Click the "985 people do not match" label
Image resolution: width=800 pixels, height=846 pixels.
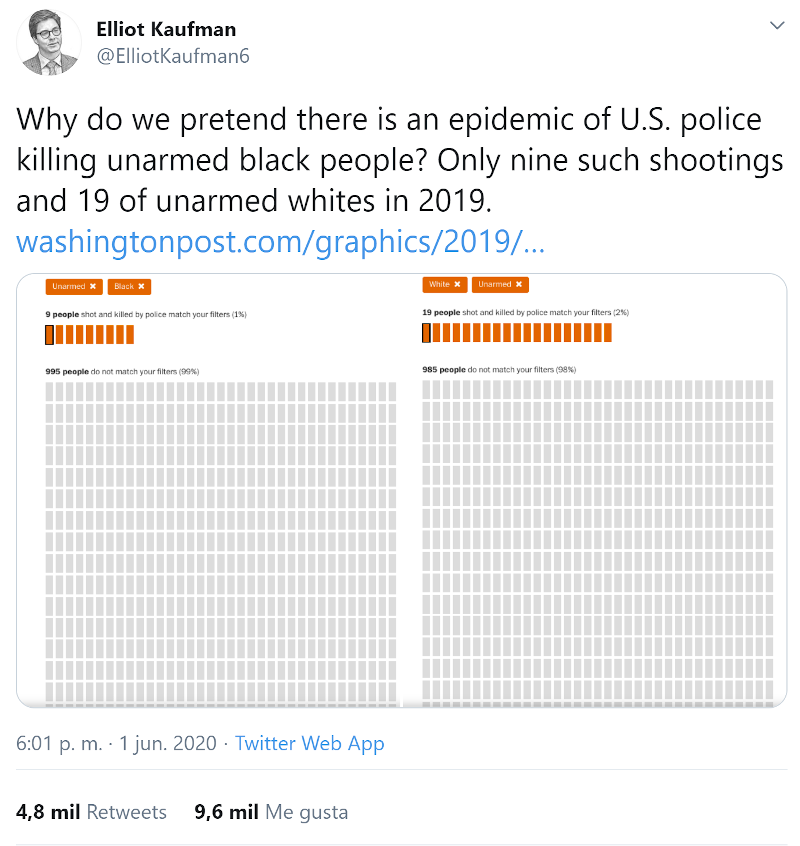(499, 369)
